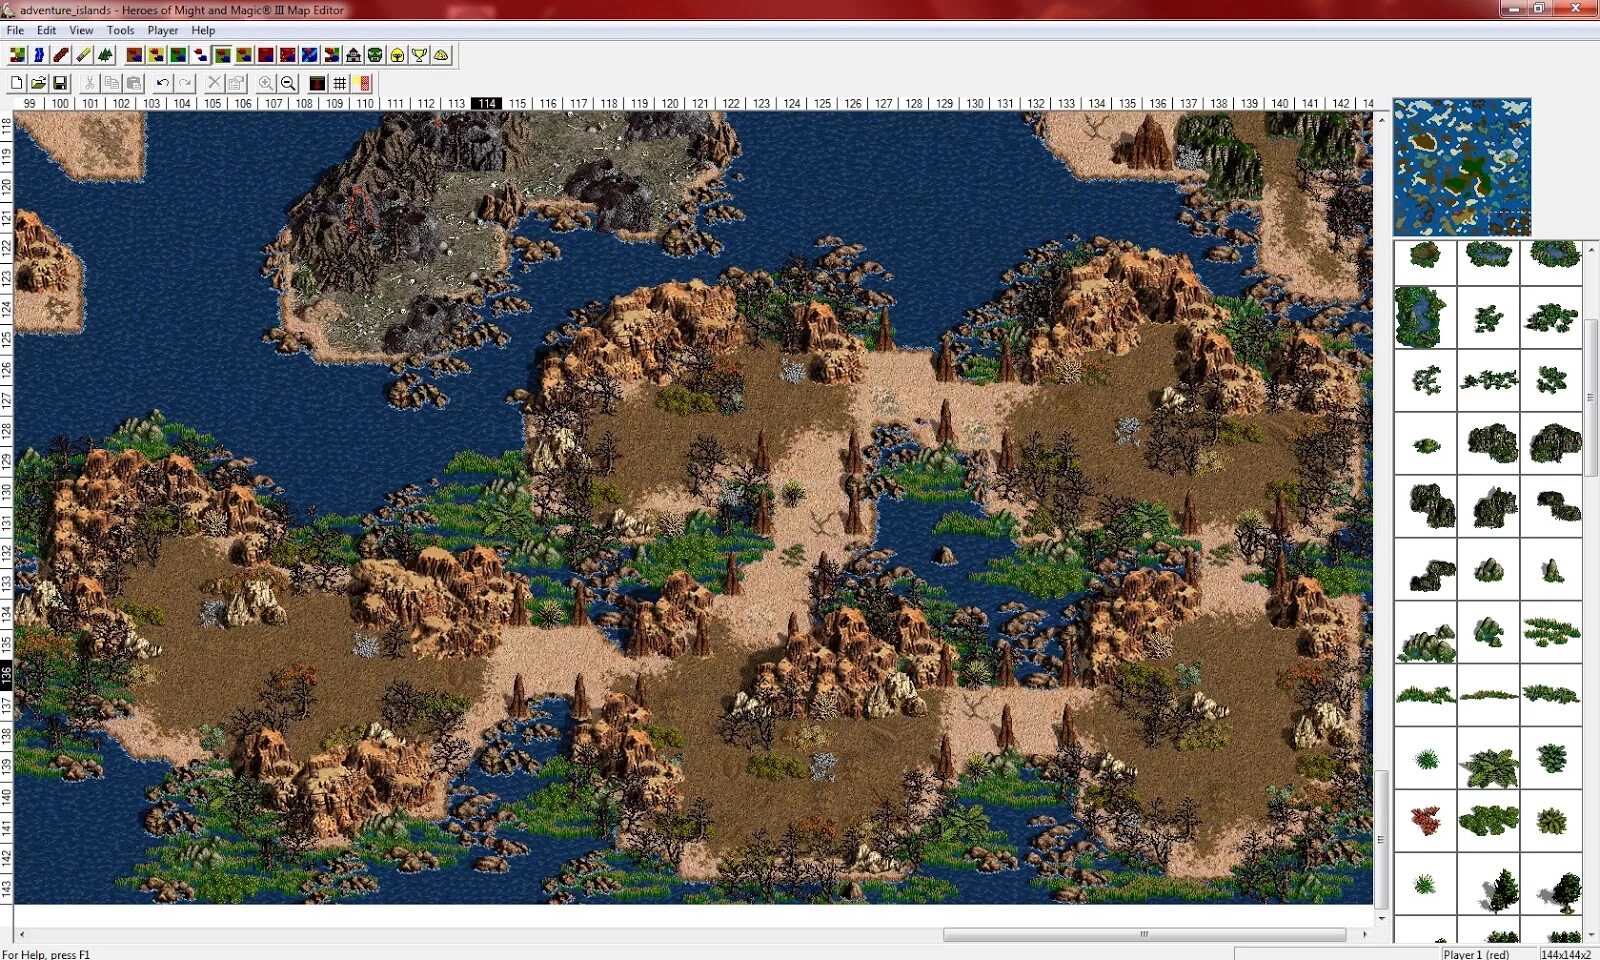Cut the selected object
Screen dimensions: 1600x960
(x=90, y=83)
